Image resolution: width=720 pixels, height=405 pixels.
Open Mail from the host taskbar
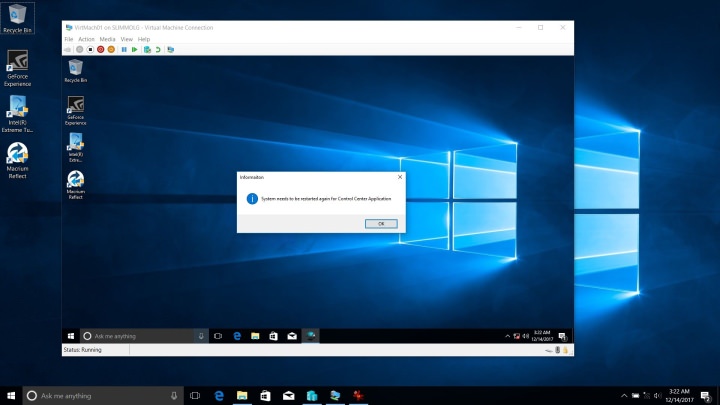coord(289,395)
